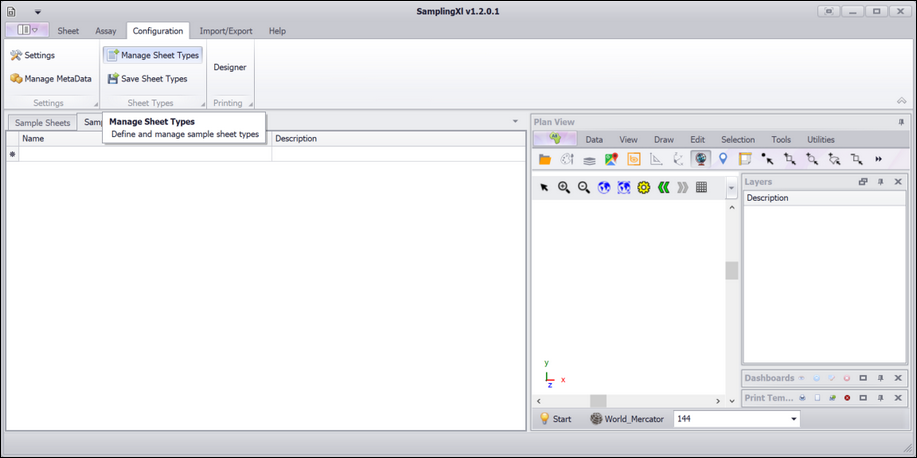Select the last crop-style selection icon before the overflow arrows

pos(856,159)
